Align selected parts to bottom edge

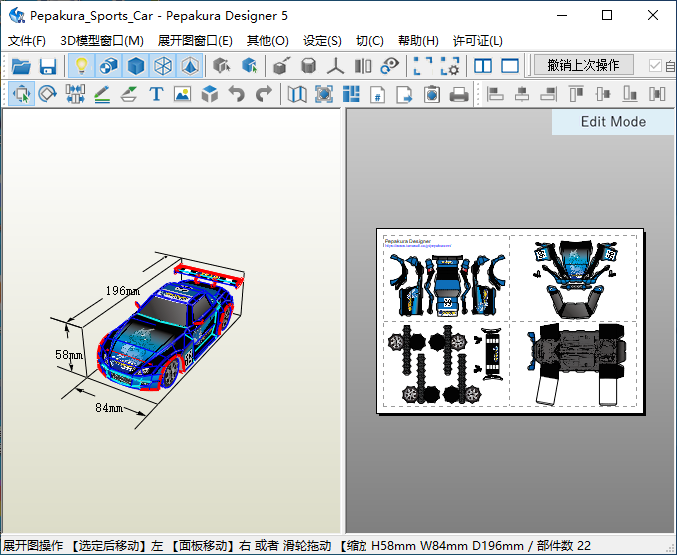630,94
